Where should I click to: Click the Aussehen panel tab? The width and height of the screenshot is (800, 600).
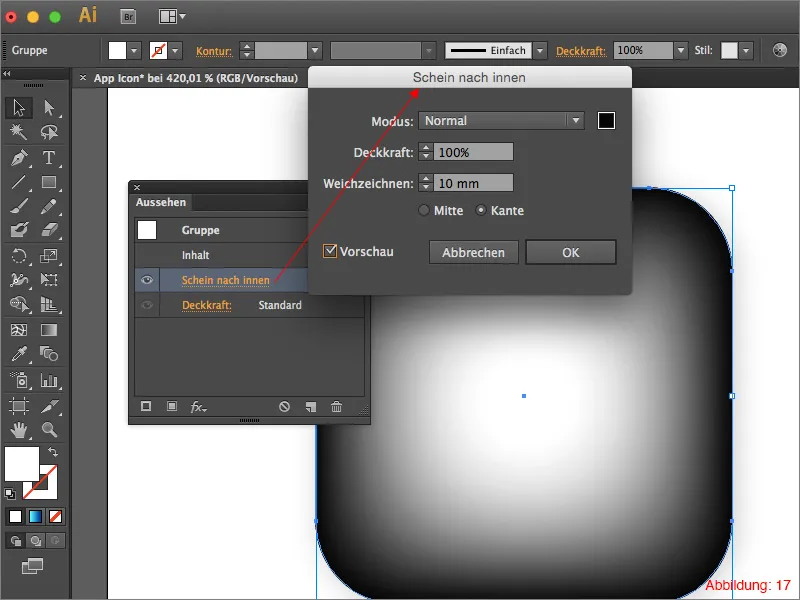161,202
